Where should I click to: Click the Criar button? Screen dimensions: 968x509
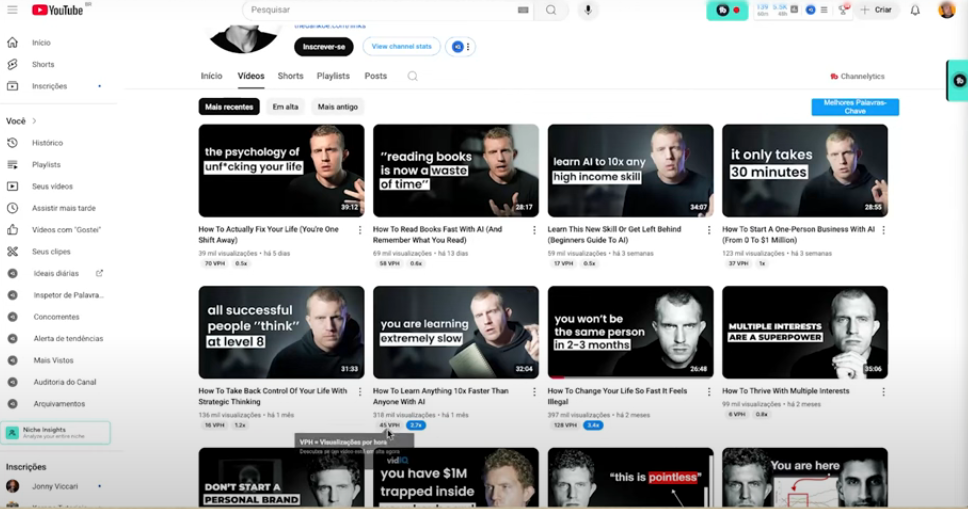(x=877, y=10)
